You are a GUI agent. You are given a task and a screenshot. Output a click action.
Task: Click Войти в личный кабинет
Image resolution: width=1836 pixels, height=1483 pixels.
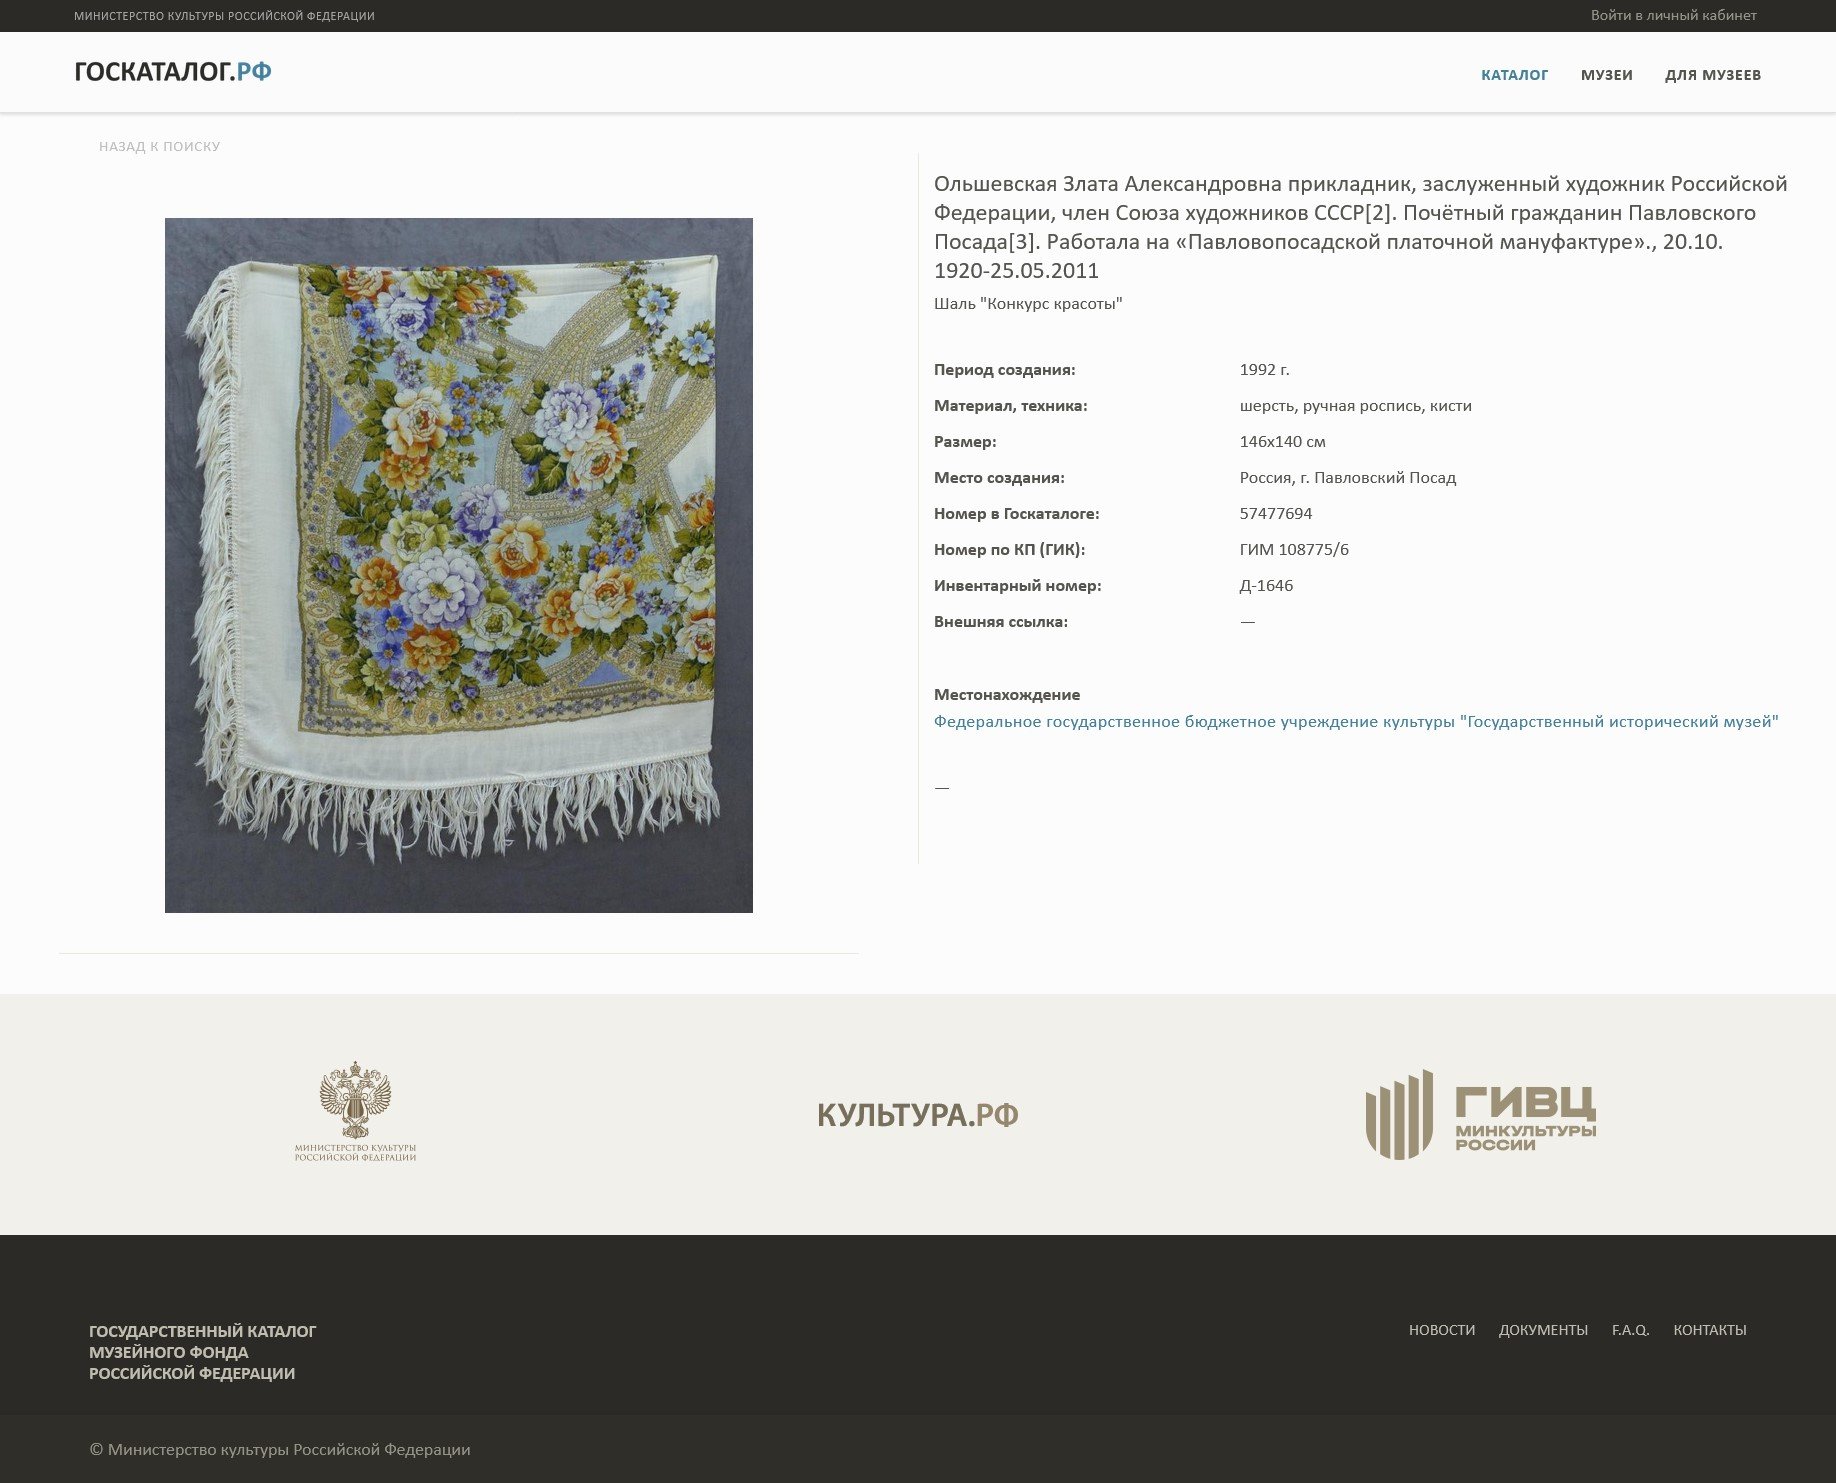[1674, 15]
